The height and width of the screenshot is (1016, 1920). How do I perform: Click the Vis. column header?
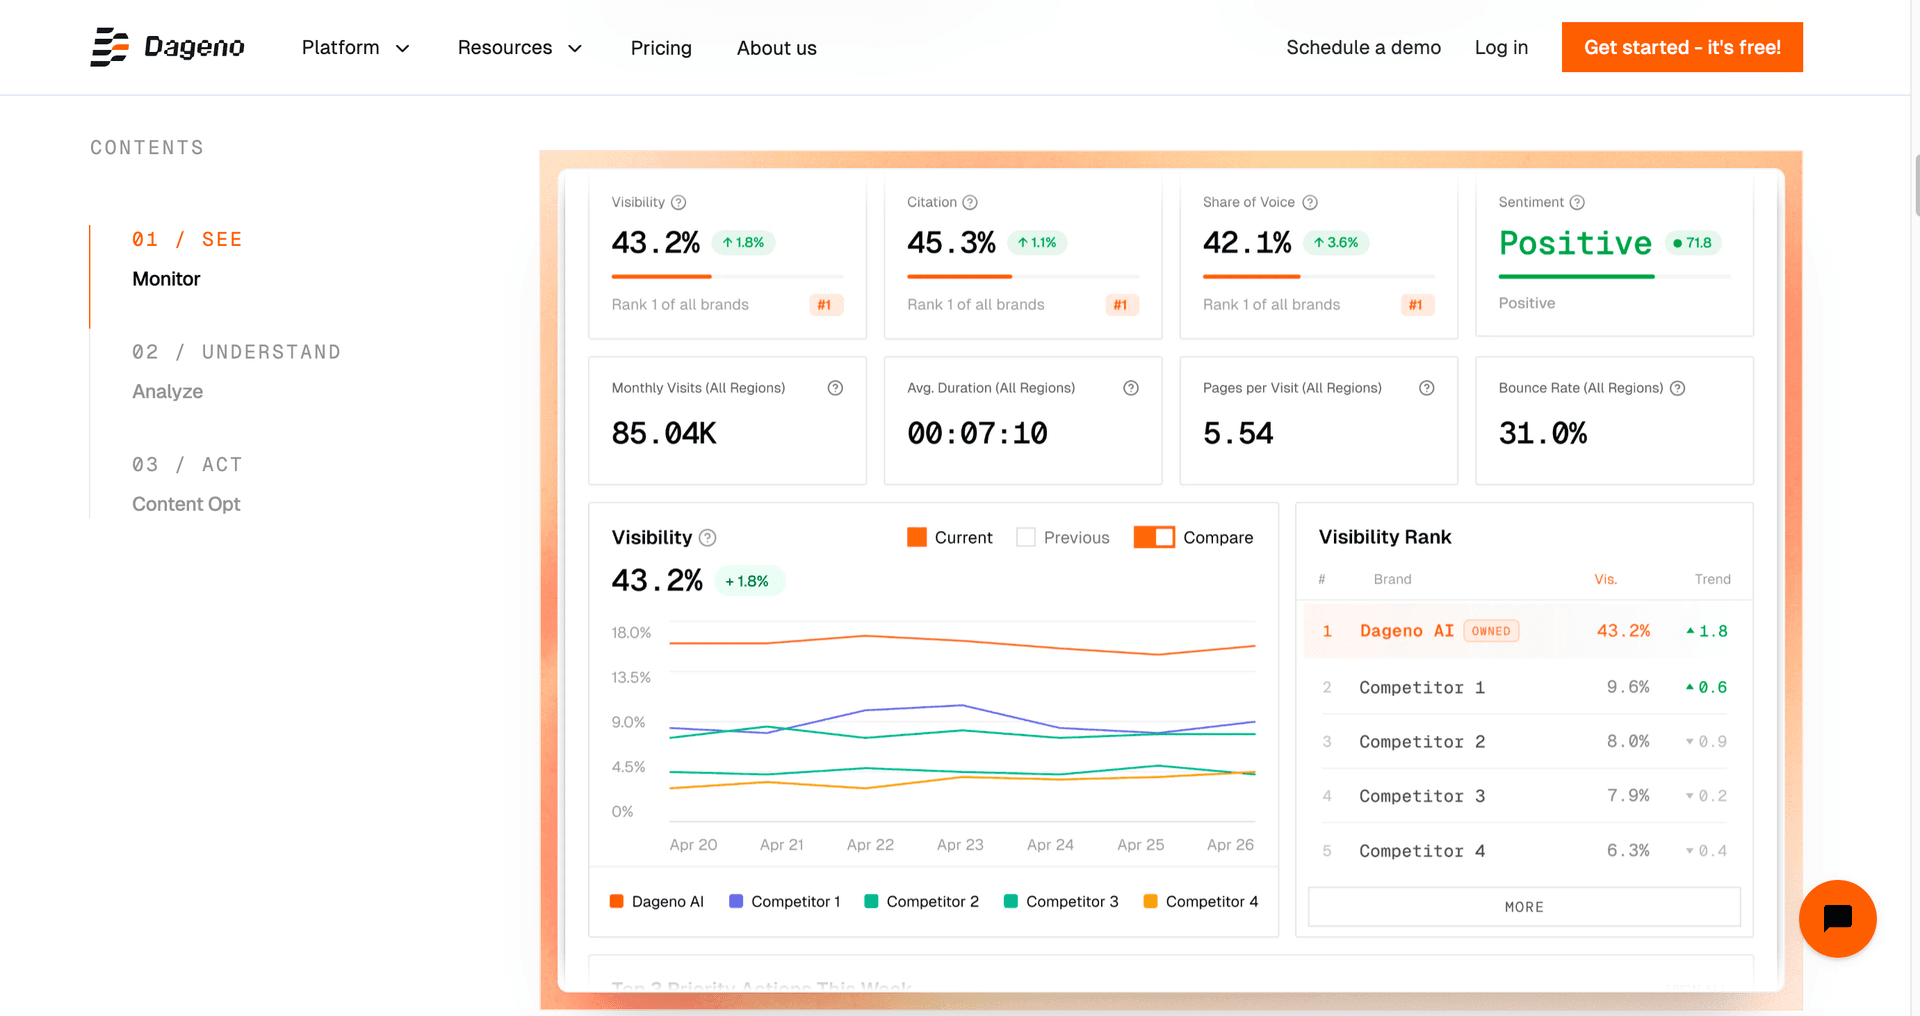(1605, 579)
